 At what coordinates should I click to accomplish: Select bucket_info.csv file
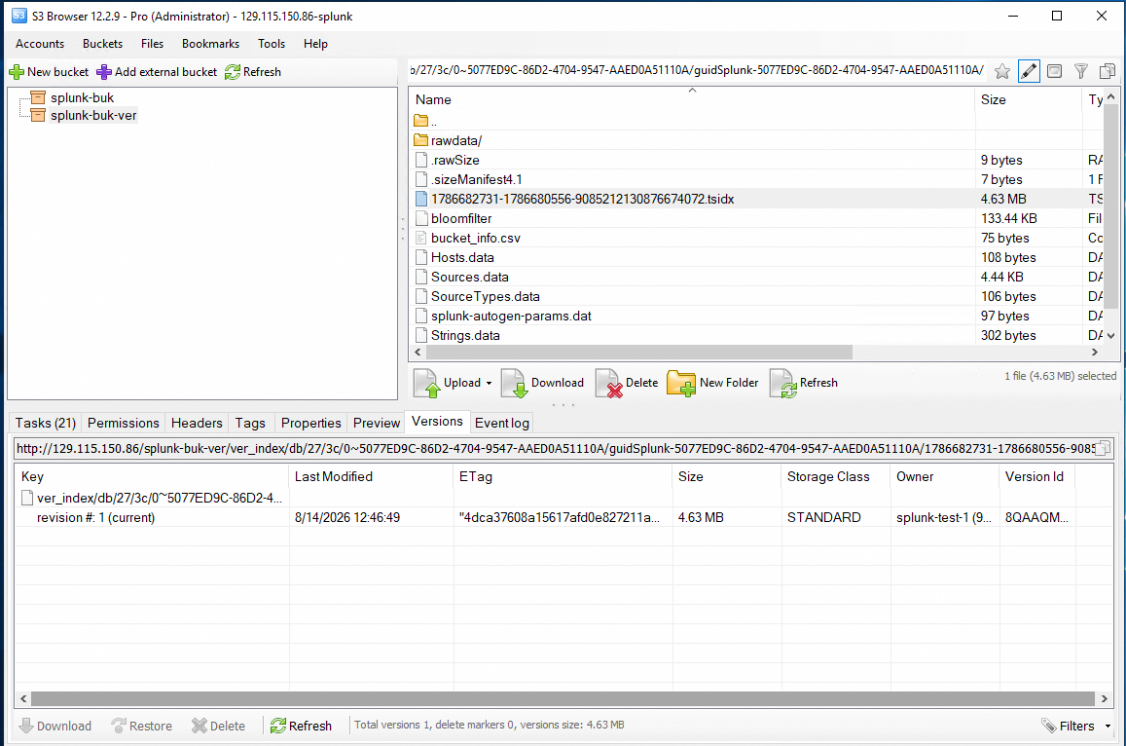click(x=467, y=238)
